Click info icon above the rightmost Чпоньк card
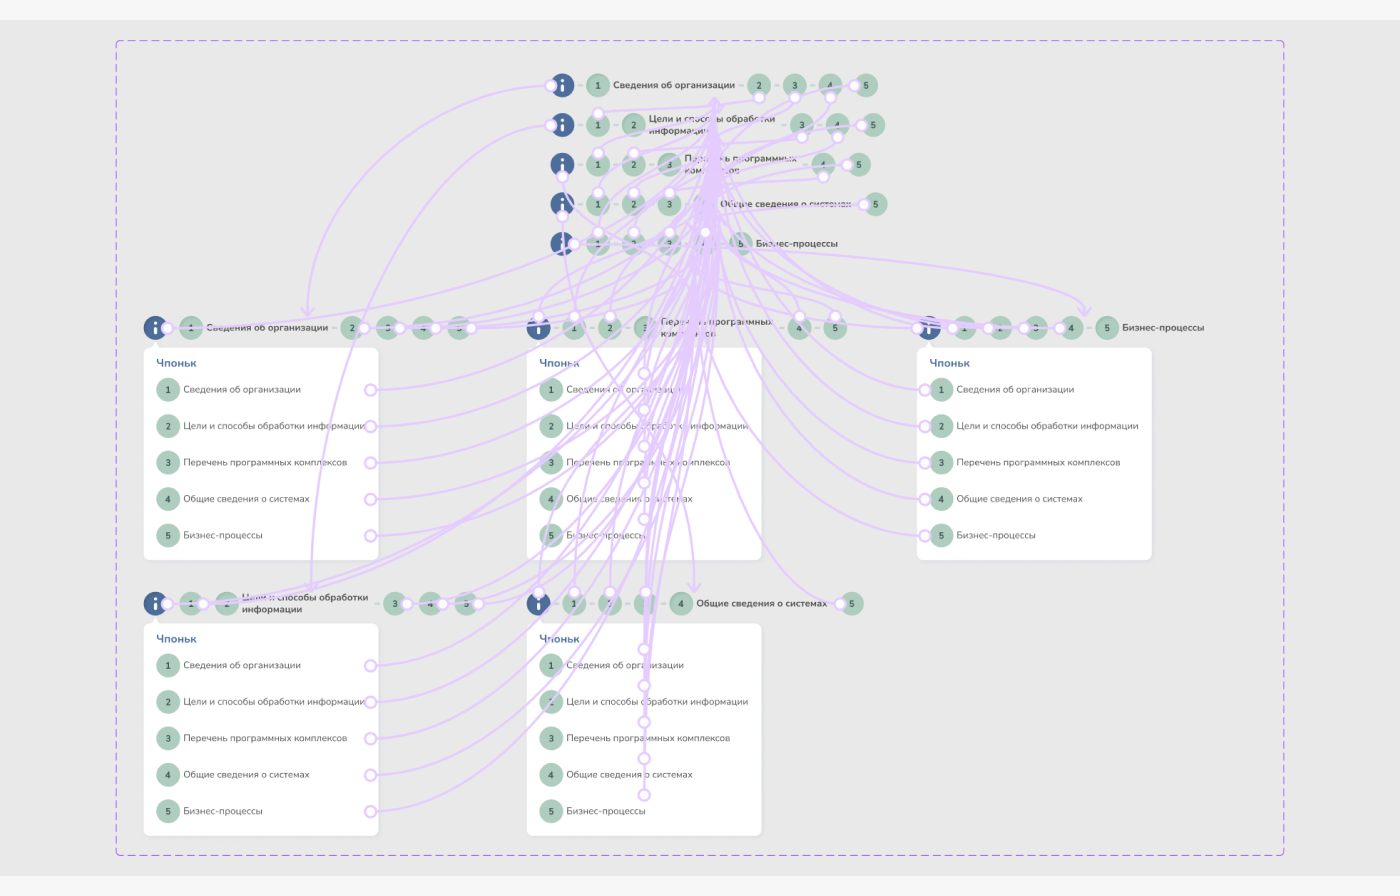Screen dimensions: 1400x896 coord(930,328)
